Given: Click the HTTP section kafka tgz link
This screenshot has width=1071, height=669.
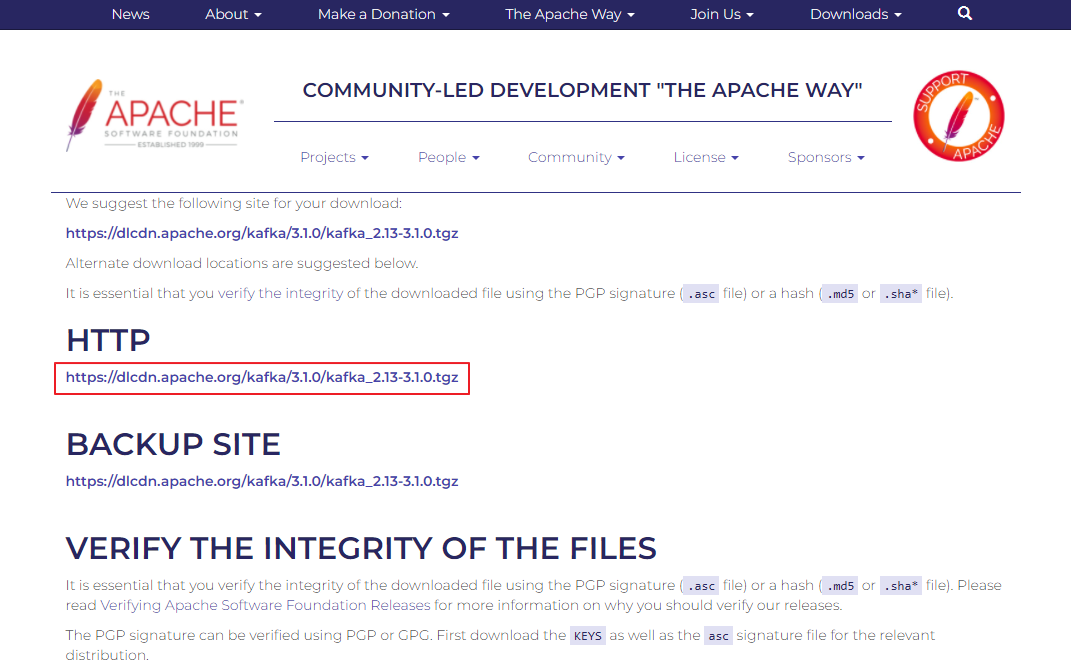Looking at the screenshot, I should [x=262, y=377].
